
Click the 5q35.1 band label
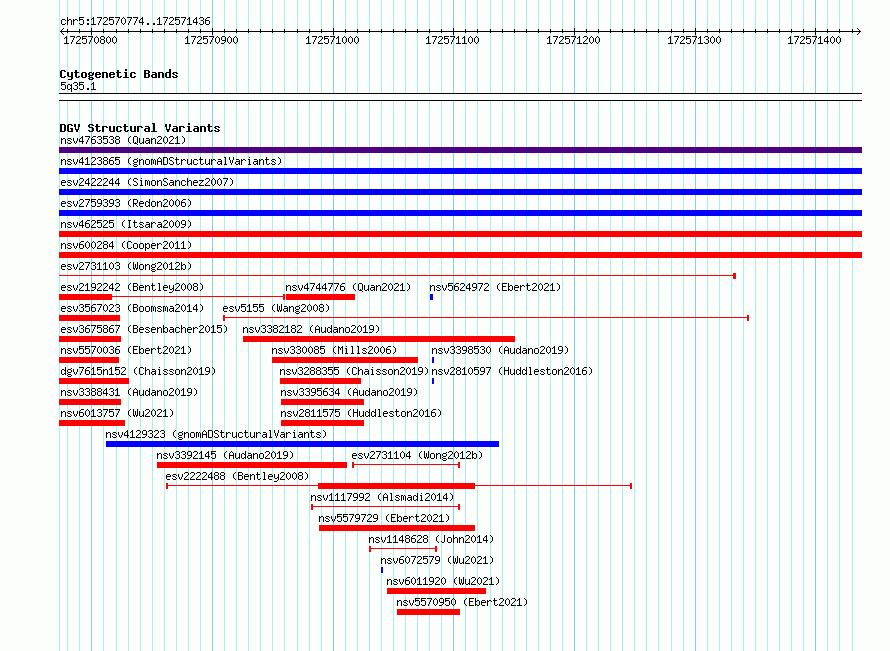(x=78, y=86)
